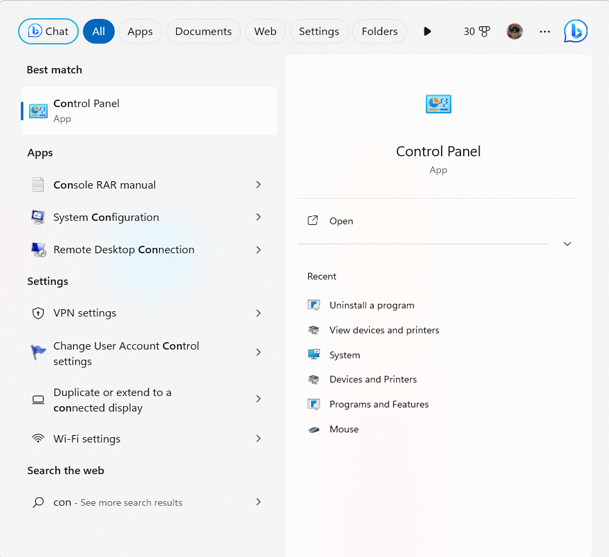Image resolution: width=609 pixels, height=557 pixels.
Task: Open recent Devices and Printers
Action: click(x=373, y=379)
